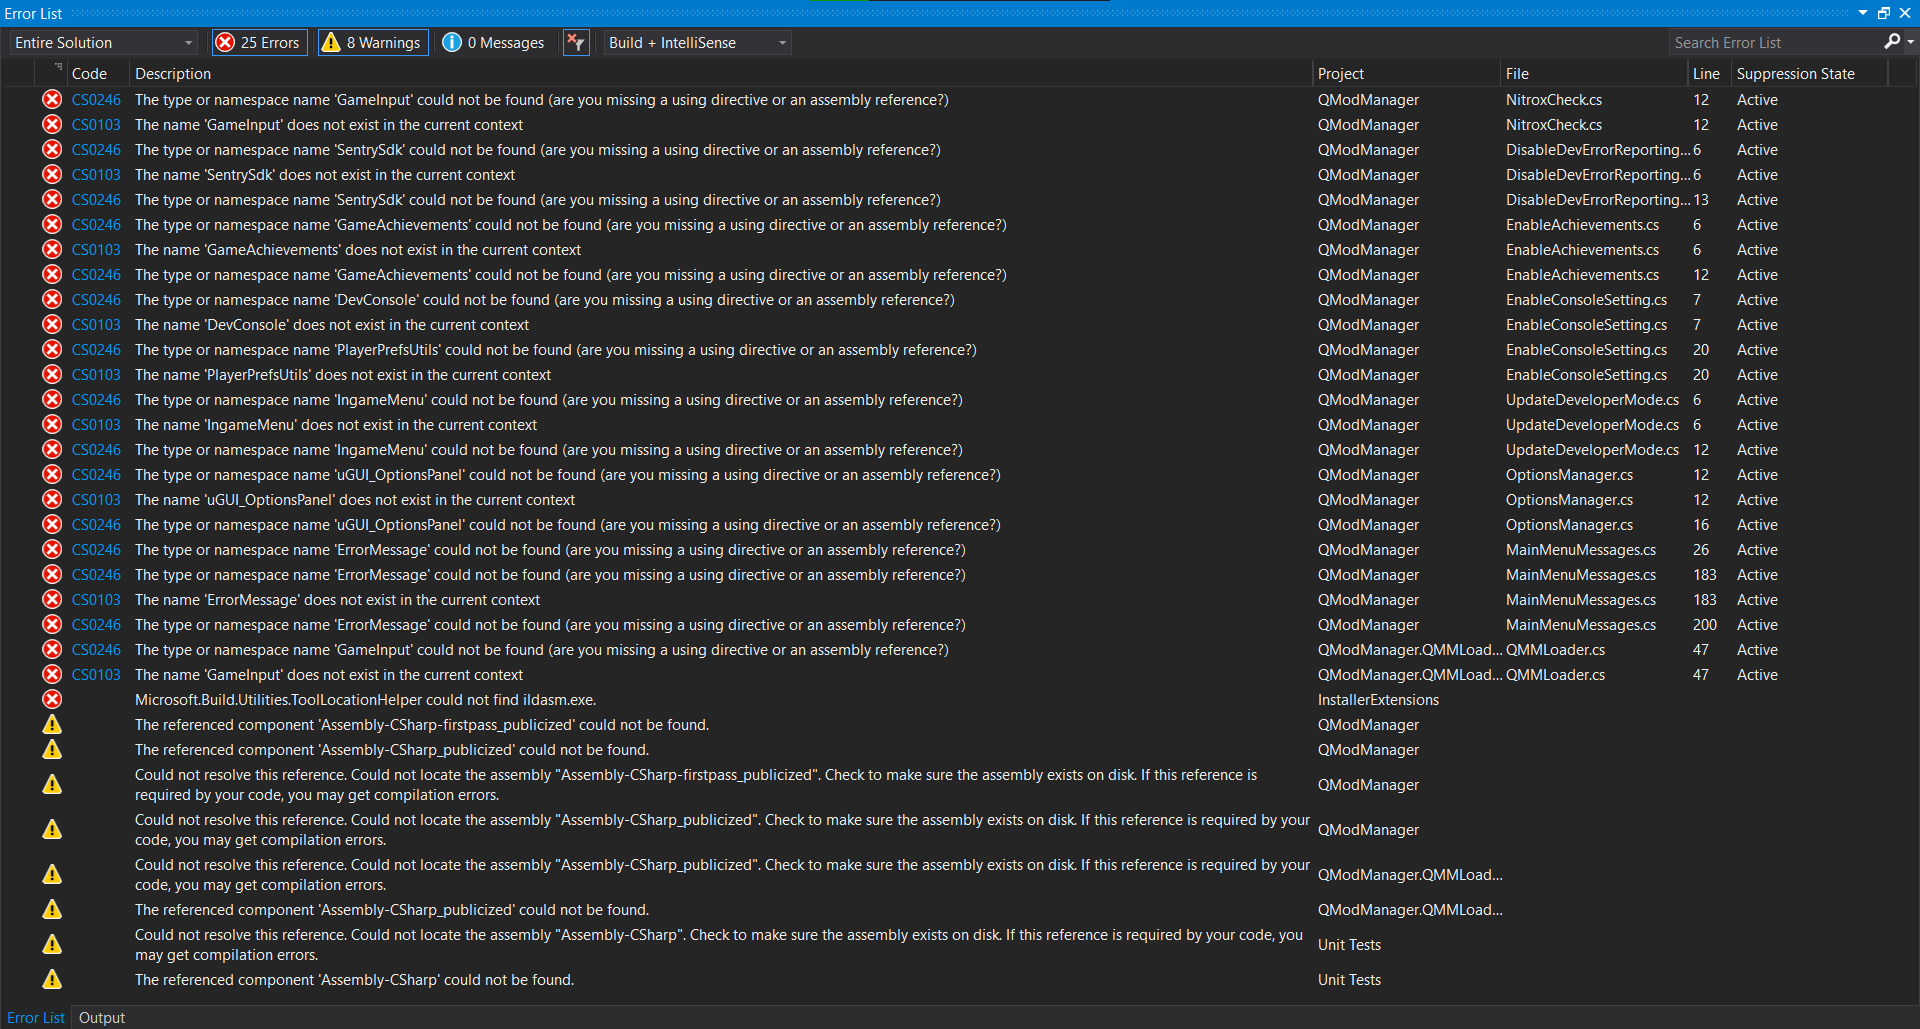Sort by the Project column header

pyautogui.click(x=1340, y=73)
